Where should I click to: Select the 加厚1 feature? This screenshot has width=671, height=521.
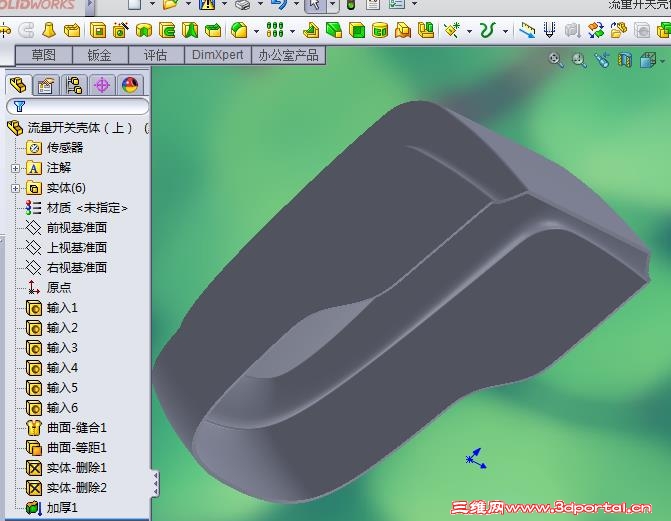tap(52, 508)
